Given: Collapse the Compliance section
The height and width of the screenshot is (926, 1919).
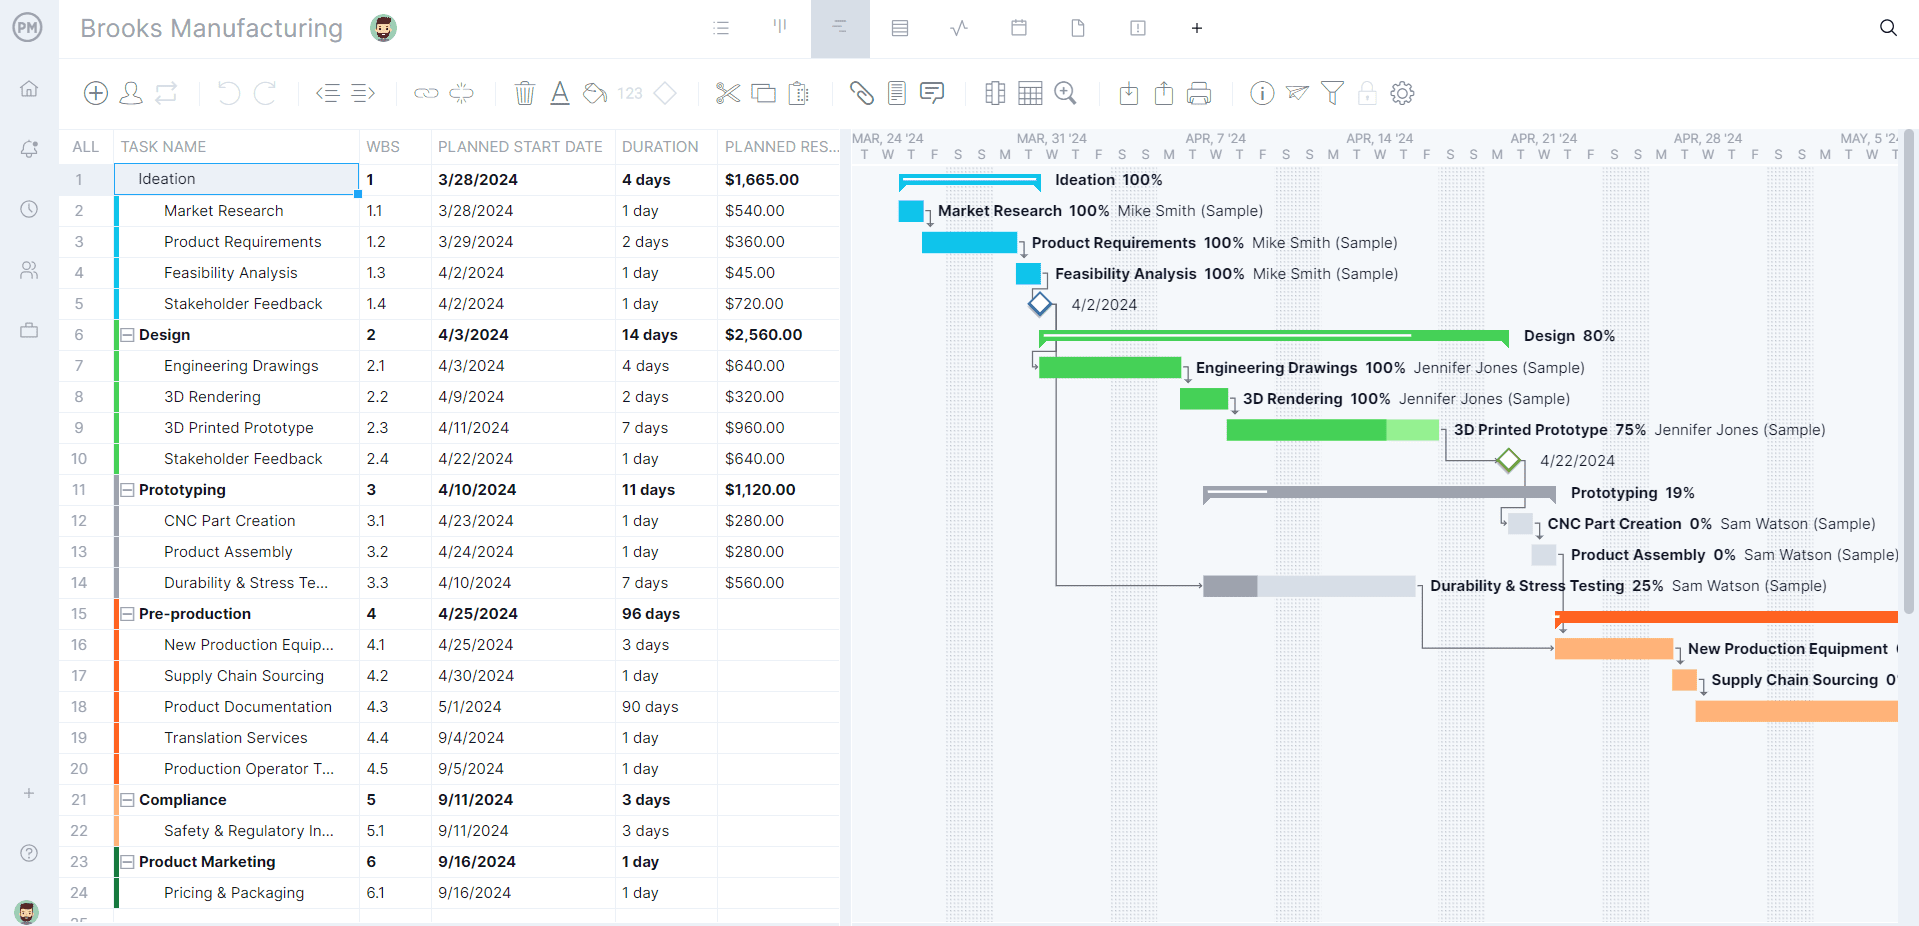Looking at the screenshot, I should click(128, 800).
